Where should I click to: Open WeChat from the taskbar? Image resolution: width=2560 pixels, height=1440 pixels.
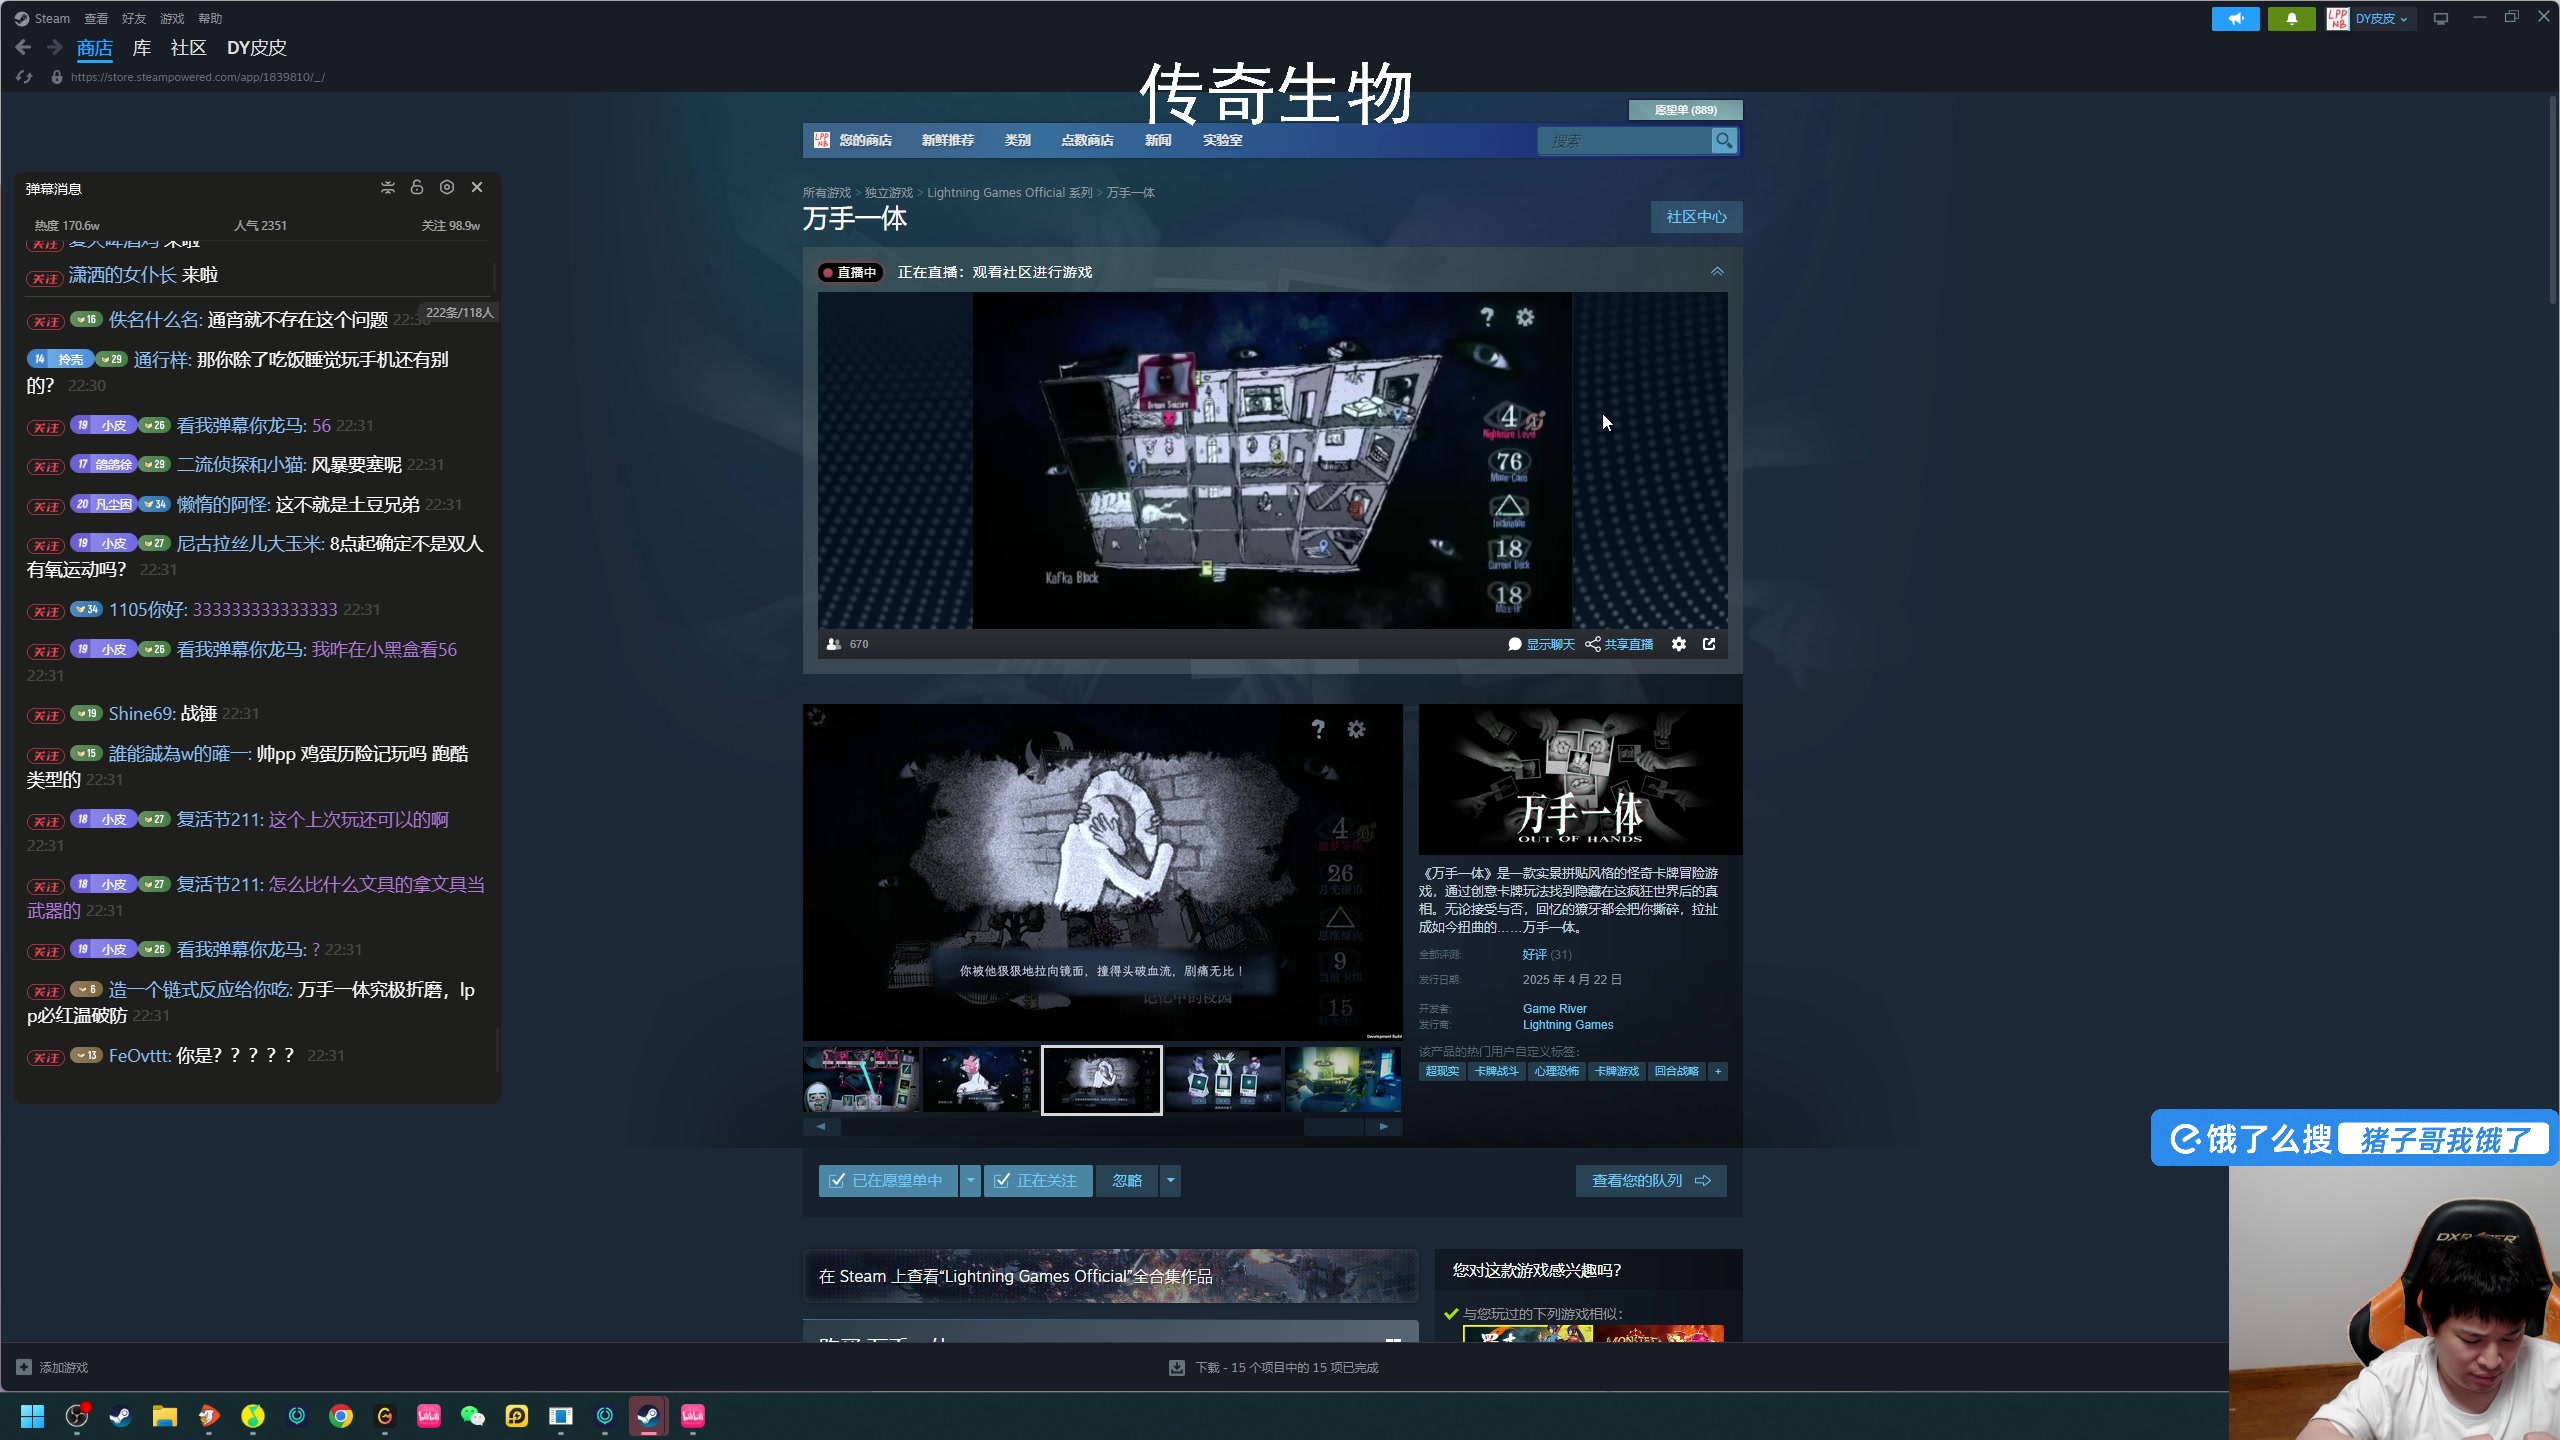coord(473,1416)
